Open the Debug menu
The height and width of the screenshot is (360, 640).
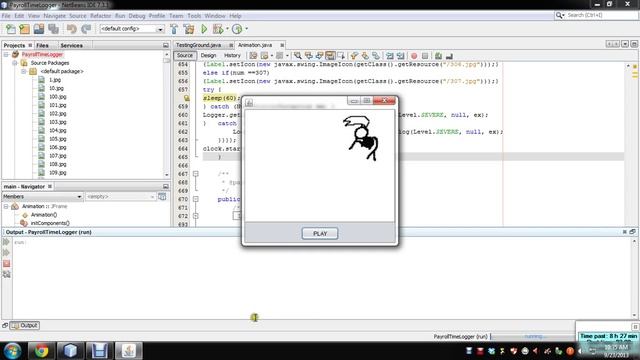click(137, 16)
